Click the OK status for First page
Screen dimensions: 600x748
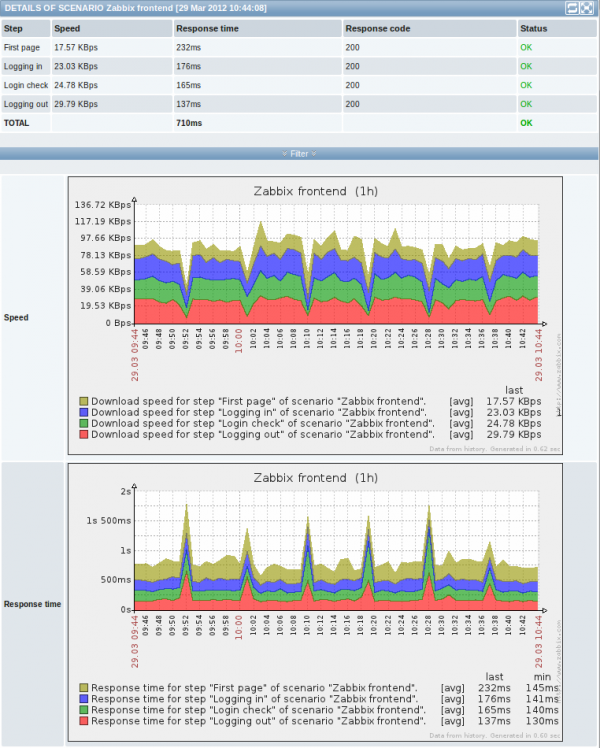coord(526,48)
